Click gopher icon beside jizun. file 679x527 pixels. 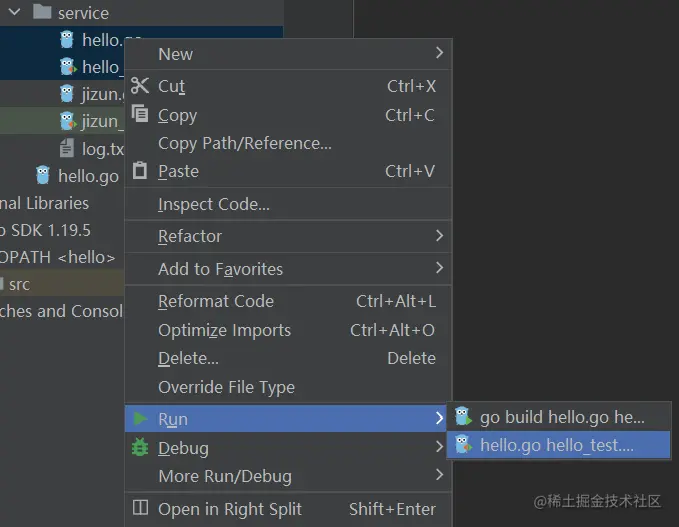click(67, 94)
